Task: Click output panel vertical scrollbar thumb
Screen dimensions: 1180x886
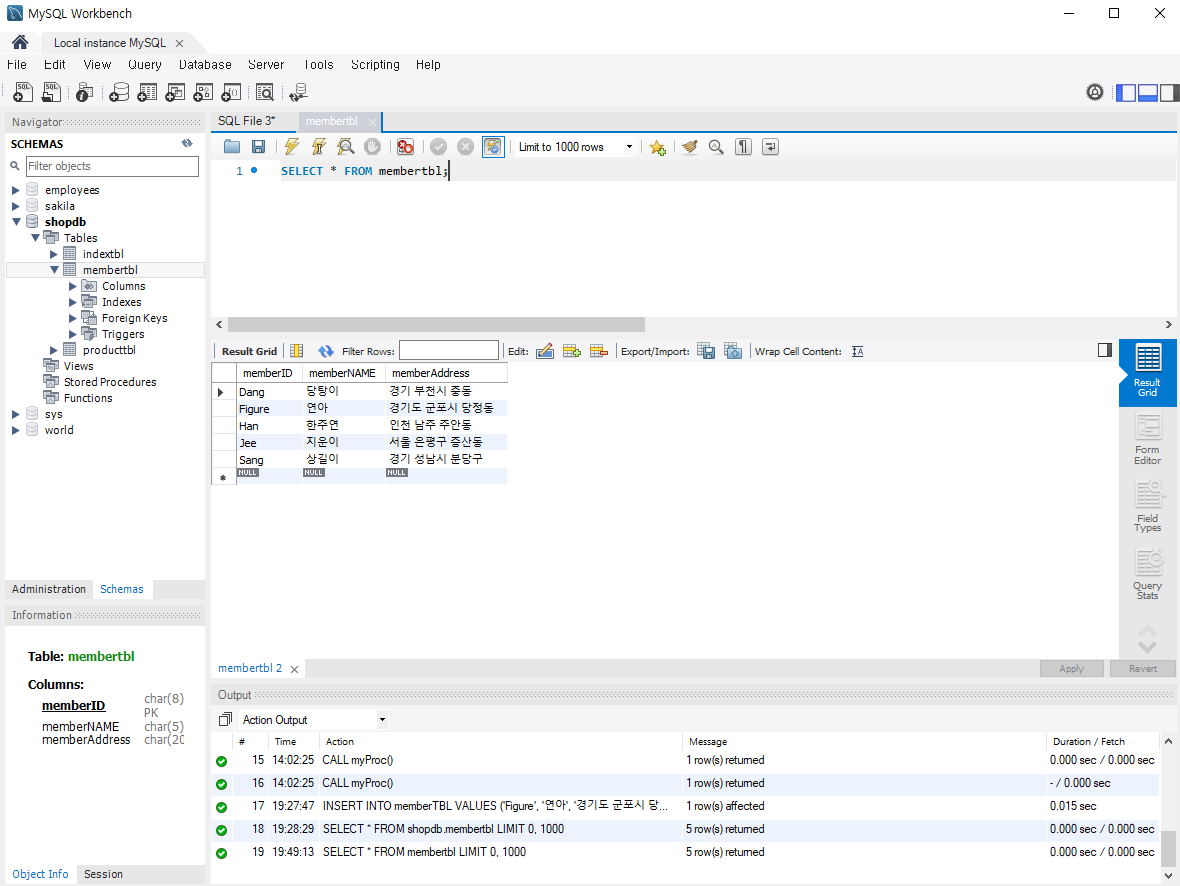Action: pos(1168,849)
